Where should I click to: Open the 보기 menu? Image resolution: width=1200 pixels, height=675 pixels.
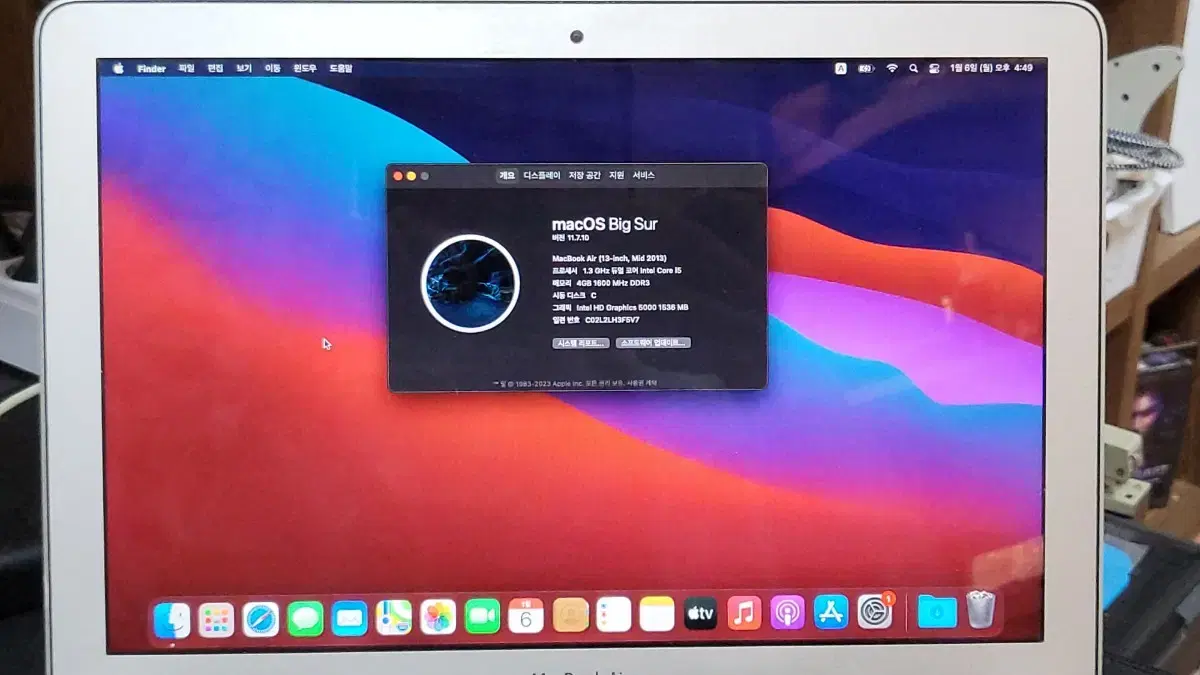tap(244, 69)
